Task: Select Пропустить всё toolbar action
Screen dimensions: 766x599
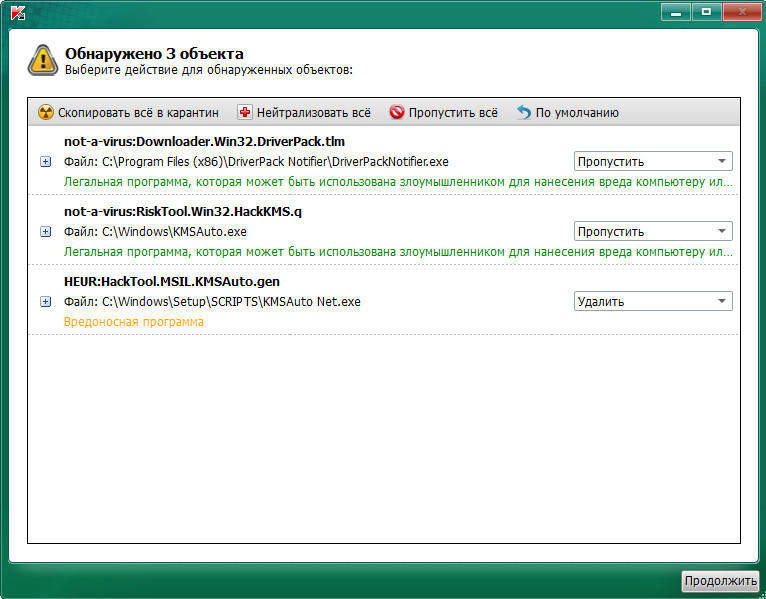Action: click(x=444, y=112)
